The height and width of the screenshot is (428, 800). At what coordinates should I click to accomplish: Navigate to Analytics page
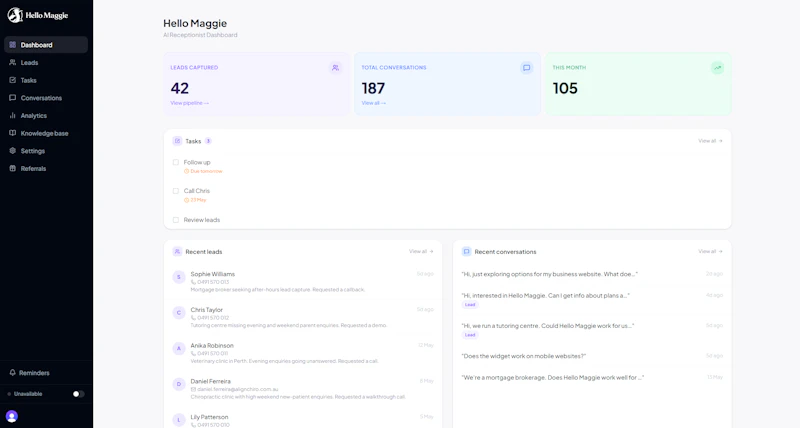(x=46, y=115)
